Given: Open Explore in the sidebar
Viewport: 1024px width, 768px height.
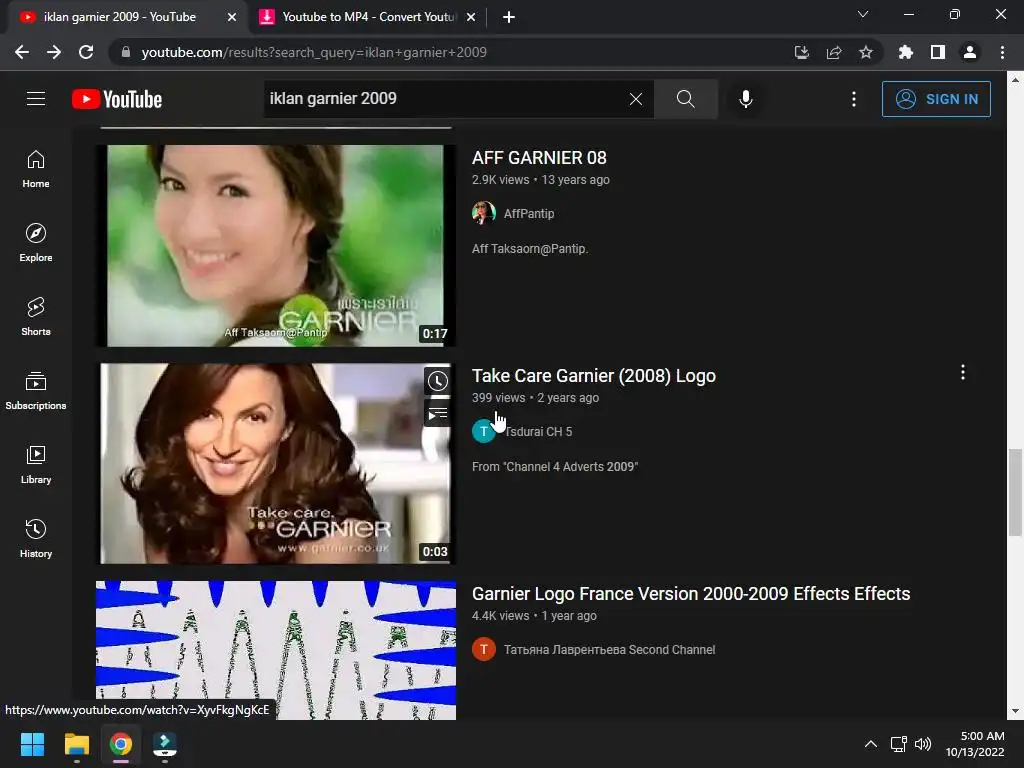Looking at the screenshot, I should pos(36,242).
